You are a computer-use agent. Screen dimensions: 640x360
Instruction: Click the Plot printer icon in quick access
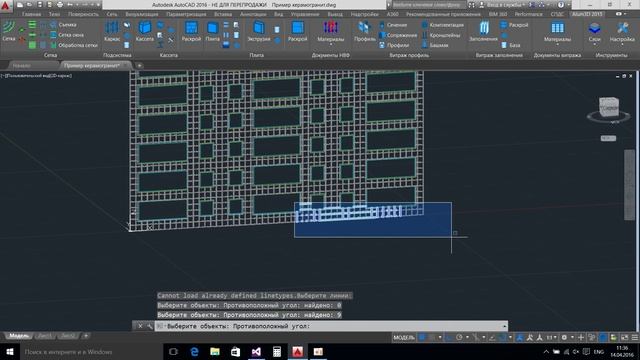(60, 5)
